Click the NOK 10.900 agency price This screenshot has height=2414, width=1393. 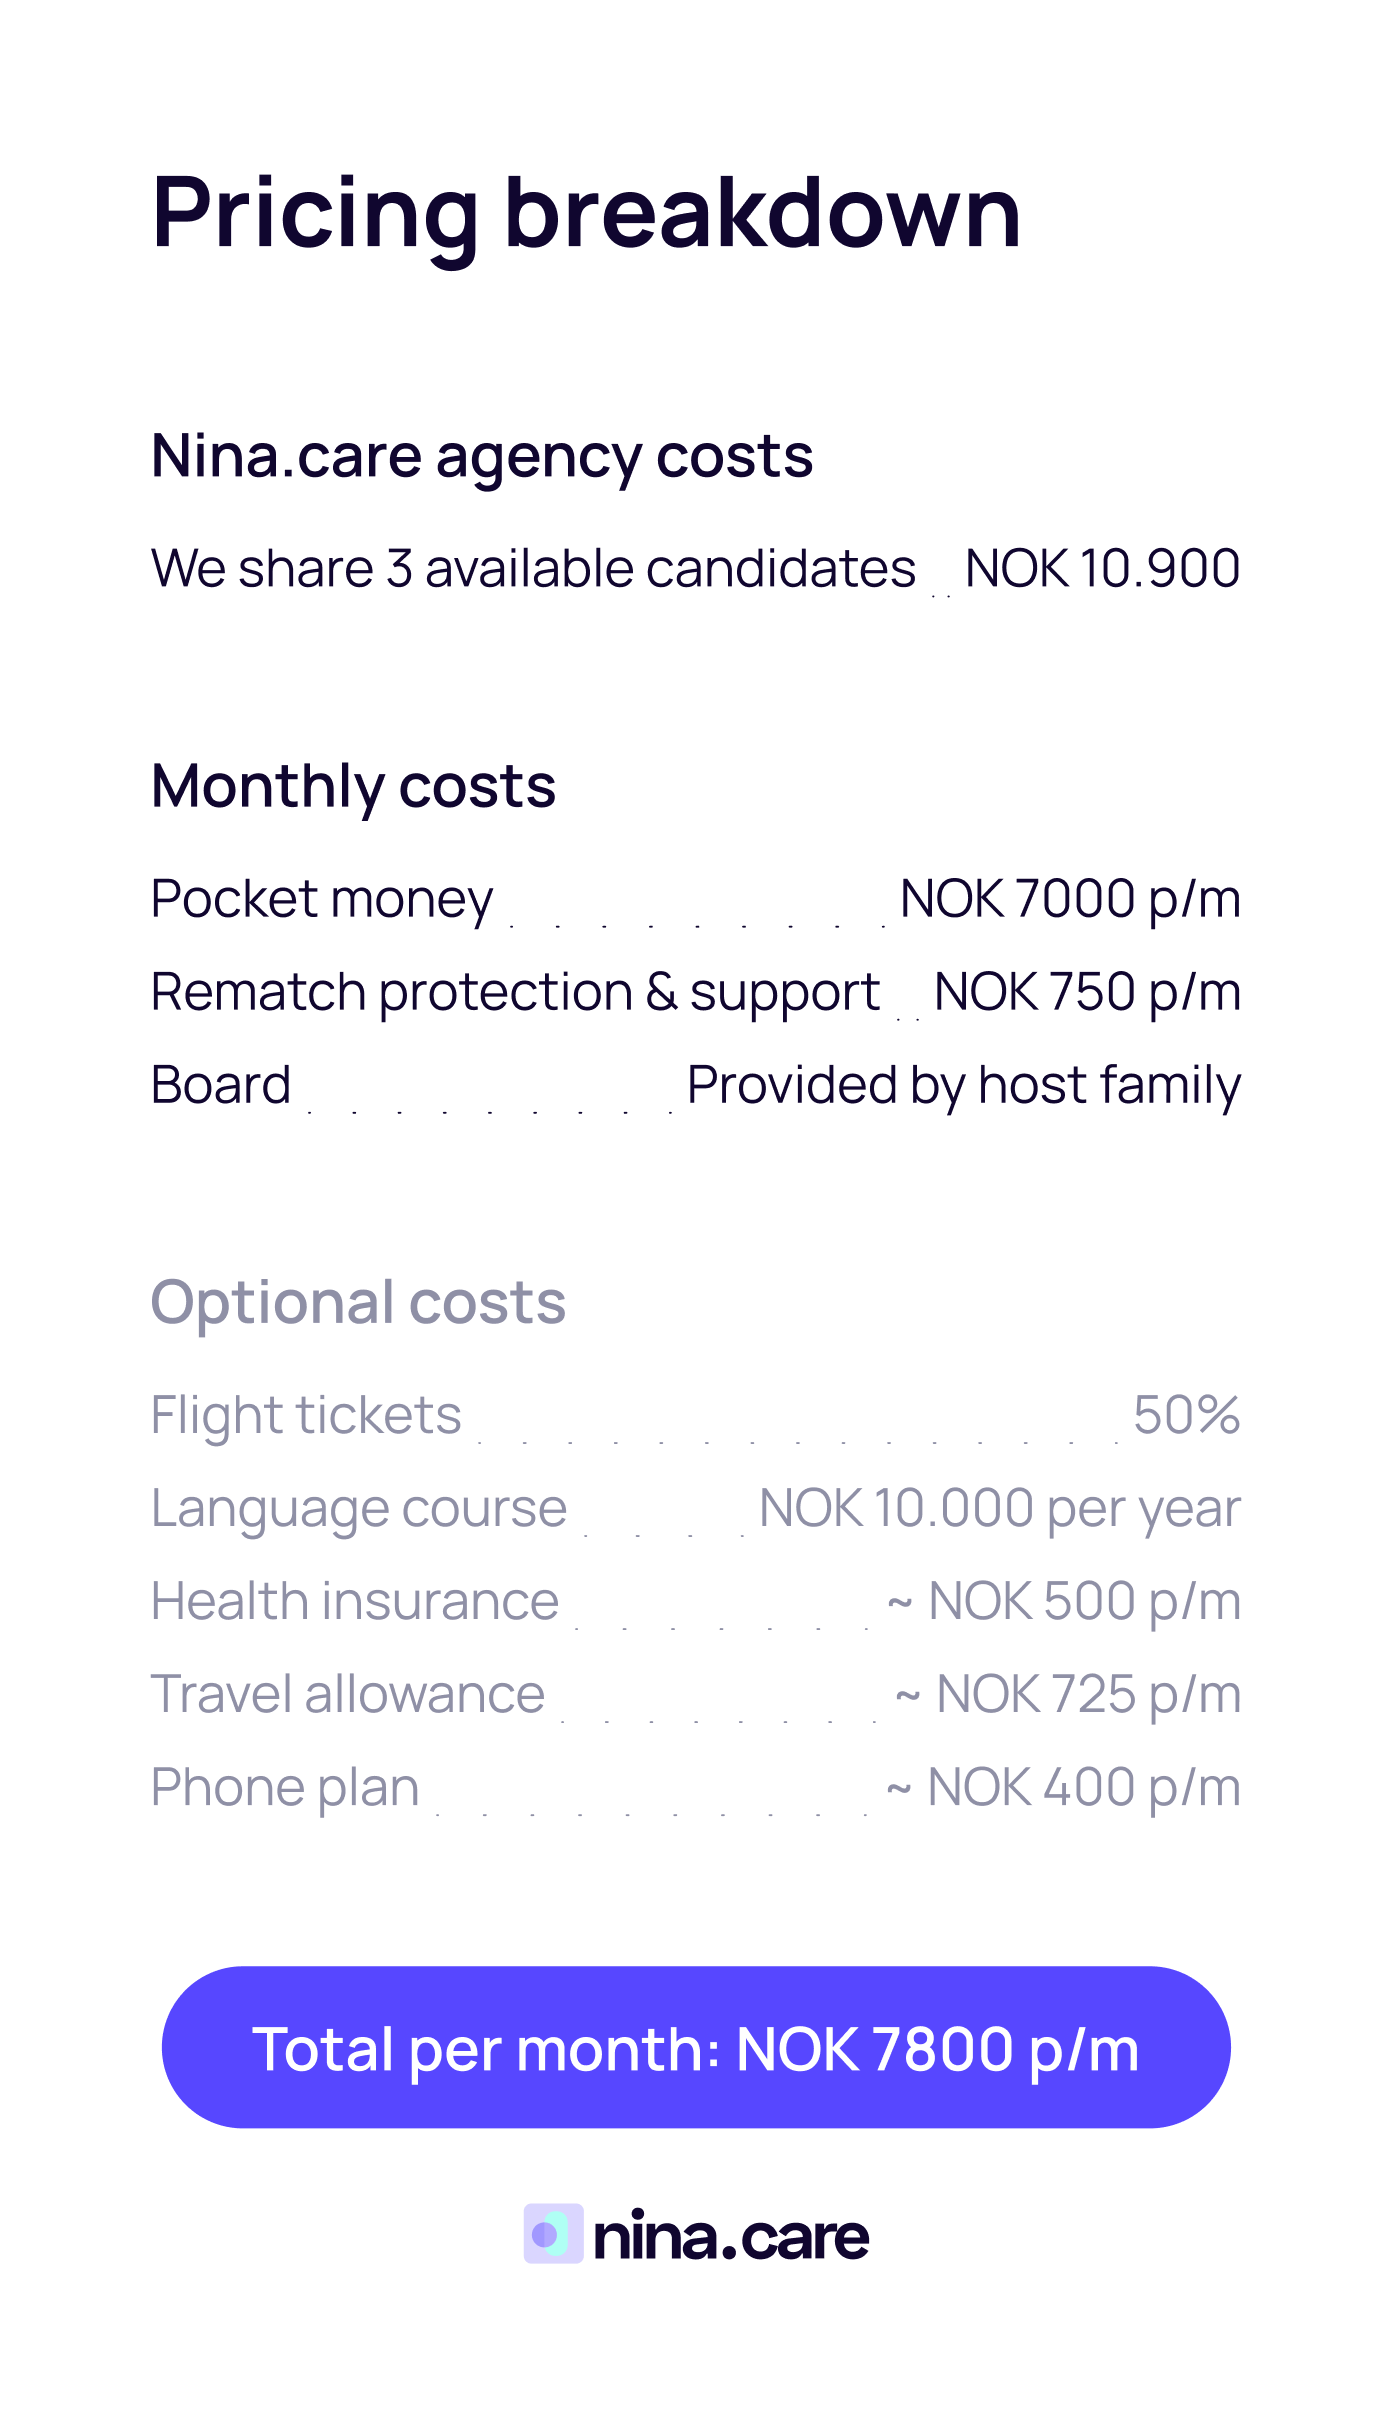point(1102,569)
